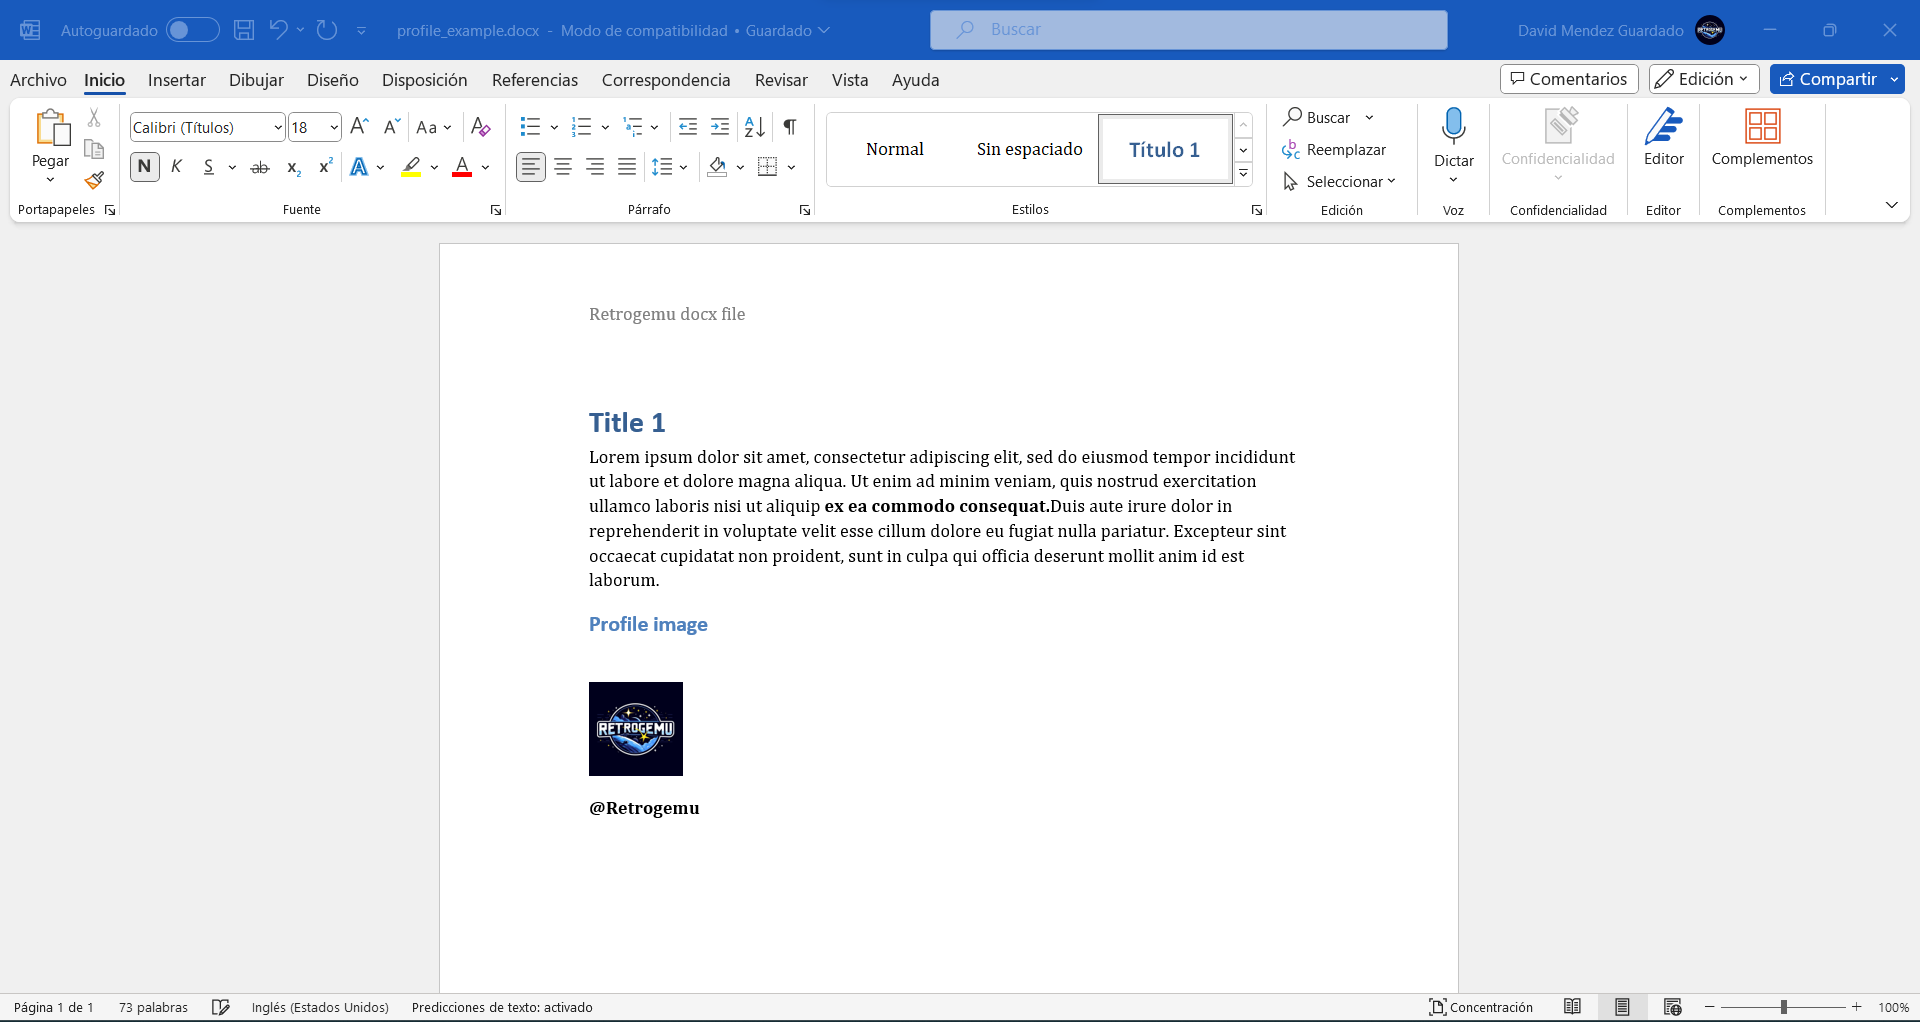This screenshot has width=1920, height=1022.
Task: Open the Archivo tab
Action: tap(38, 80)
